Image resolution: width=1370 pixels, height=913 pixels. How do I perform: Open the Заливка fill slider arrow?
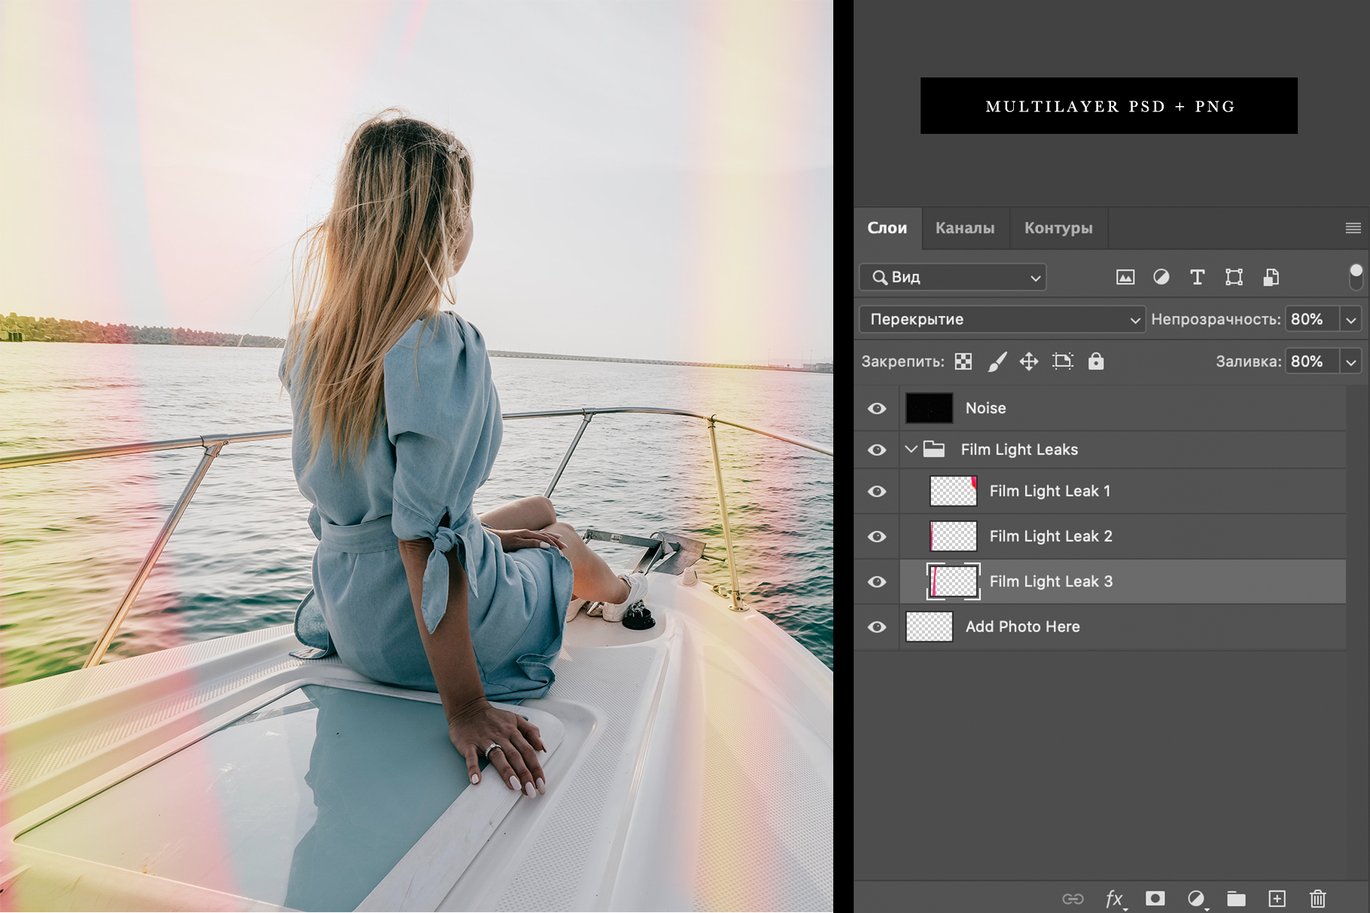pos(1351,361)
